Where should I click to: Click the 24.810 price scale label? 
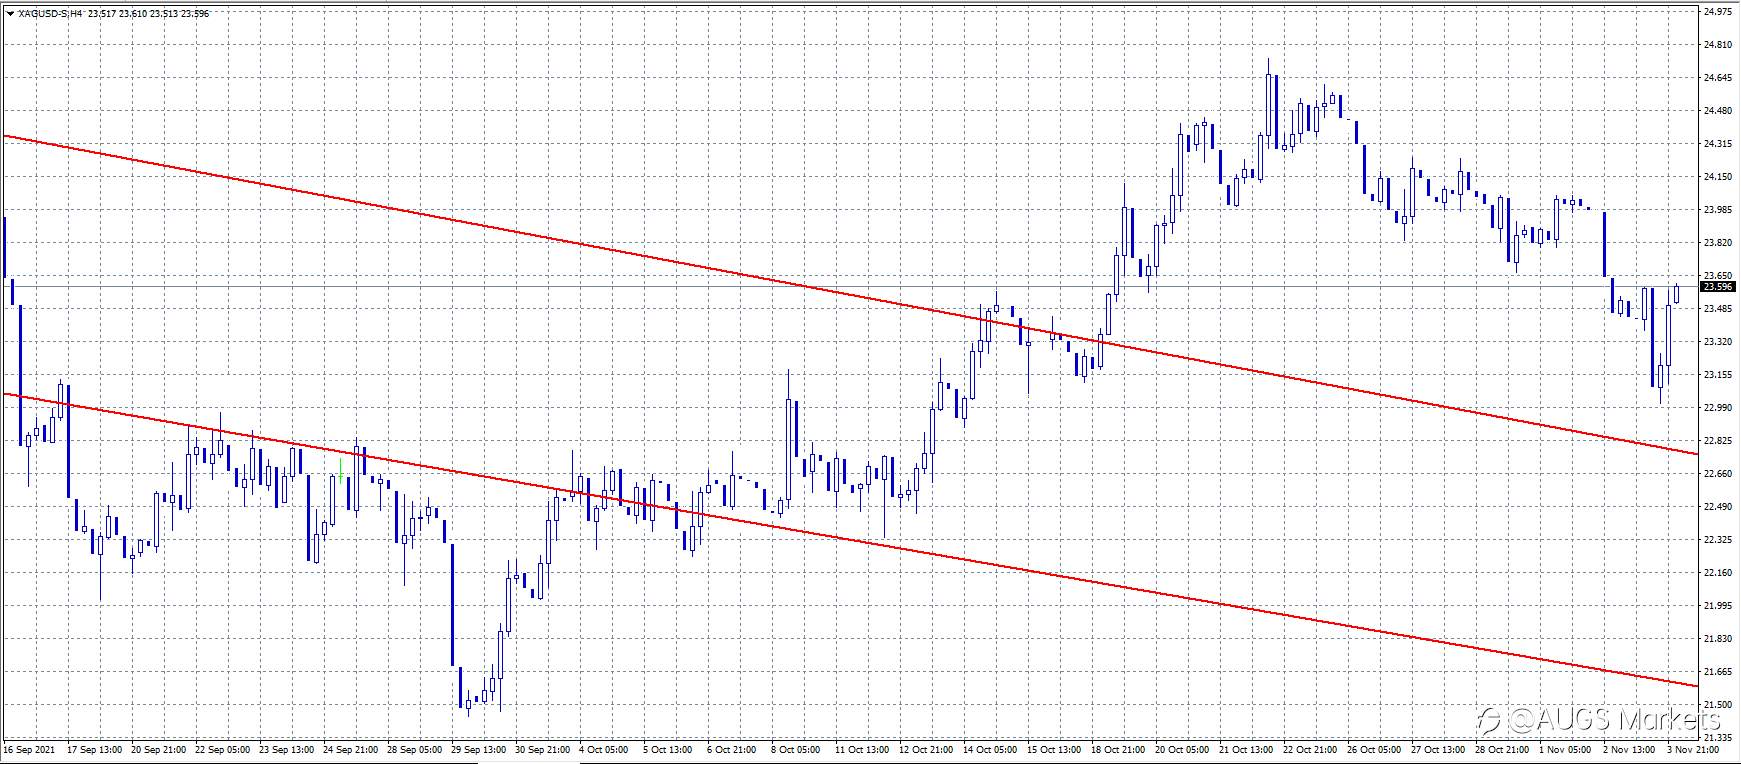[x=1717, y=45]
